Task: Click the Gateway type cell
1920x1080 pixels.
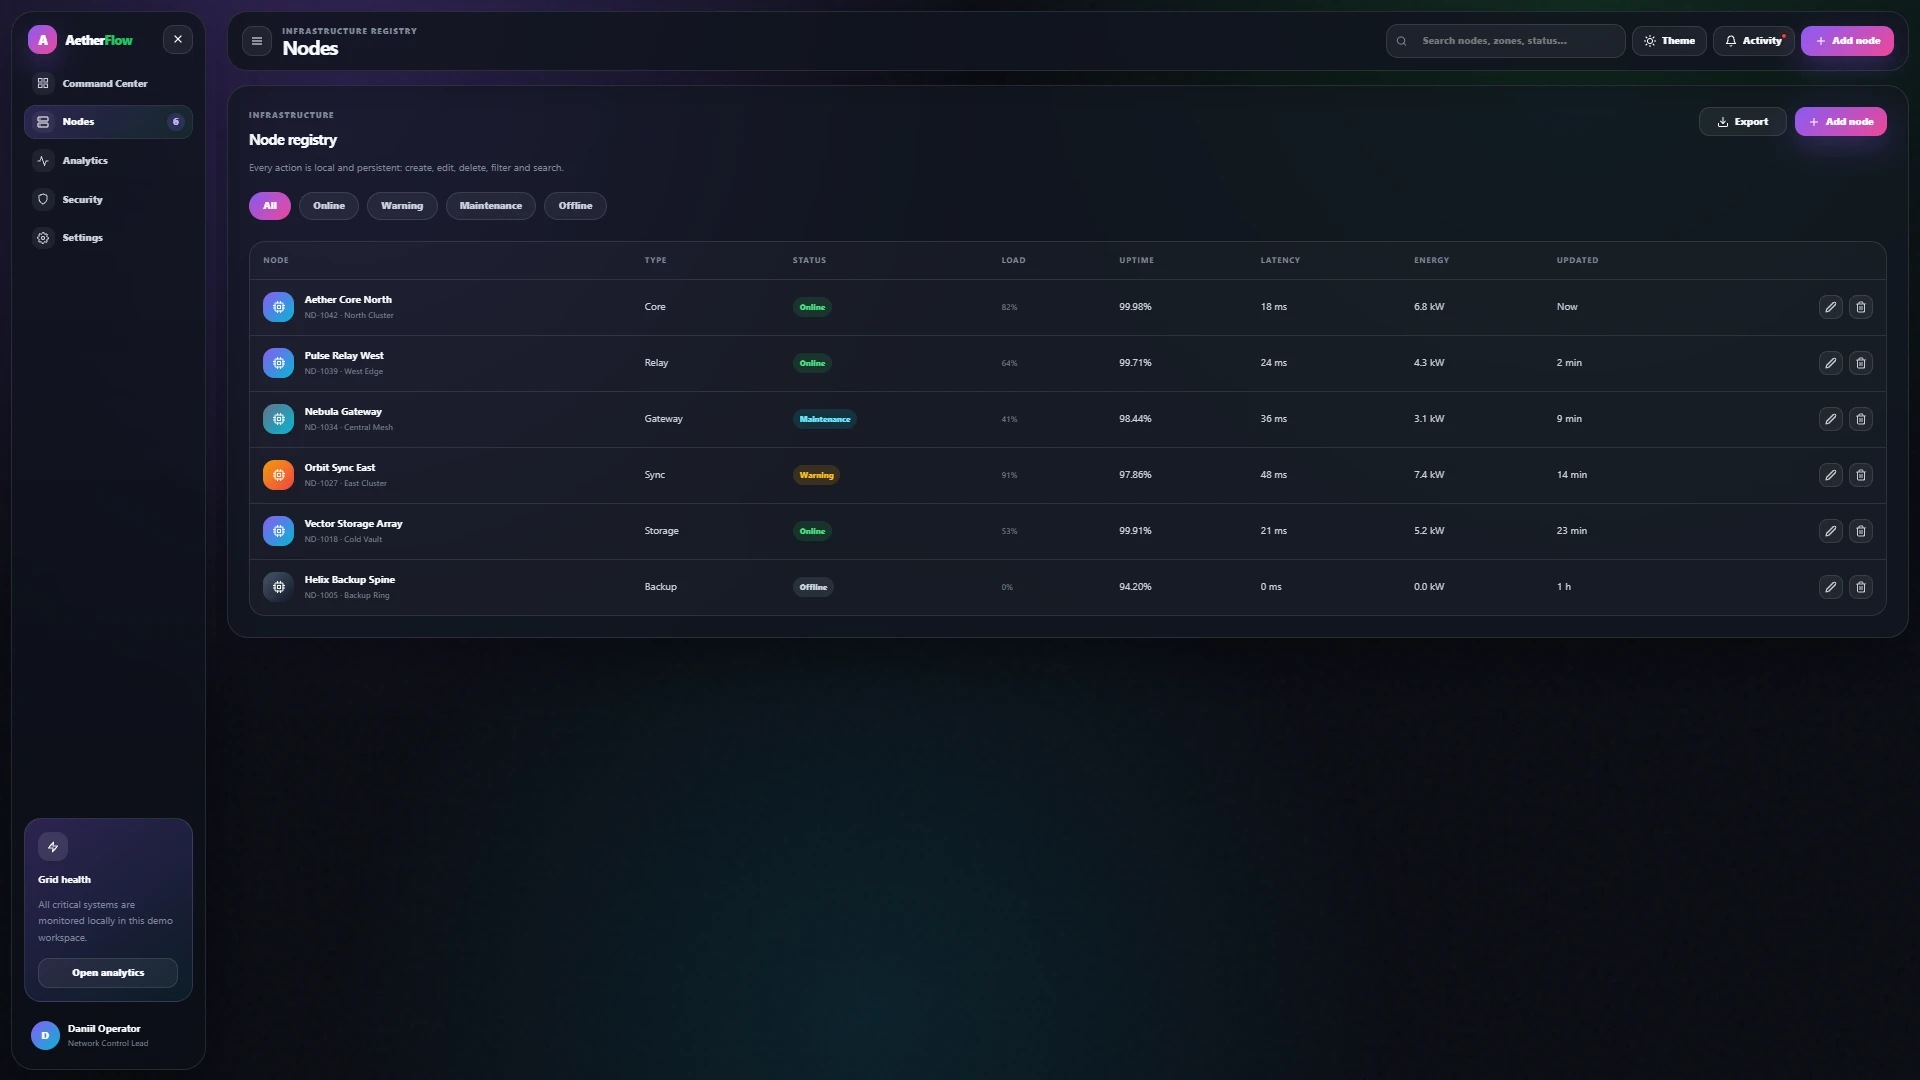Action: (x=663, y=419)
